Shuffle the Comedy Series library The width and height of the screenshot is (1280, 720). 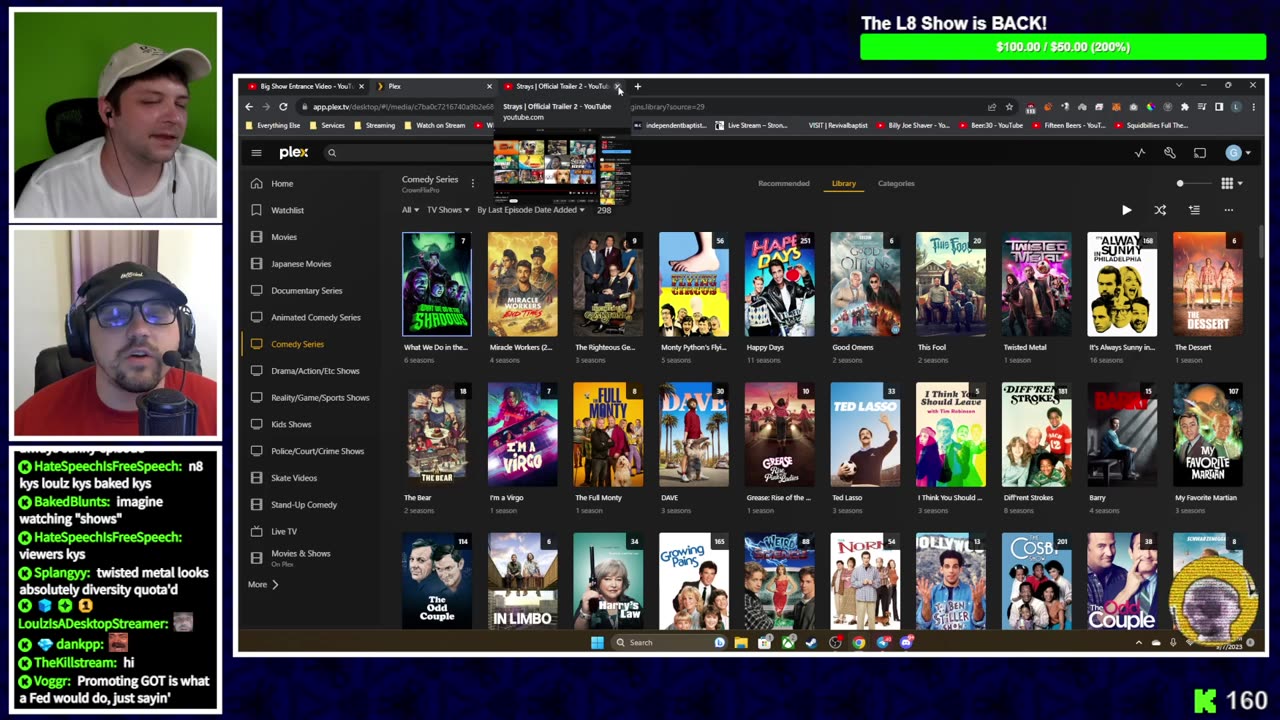coord(1160,210)
